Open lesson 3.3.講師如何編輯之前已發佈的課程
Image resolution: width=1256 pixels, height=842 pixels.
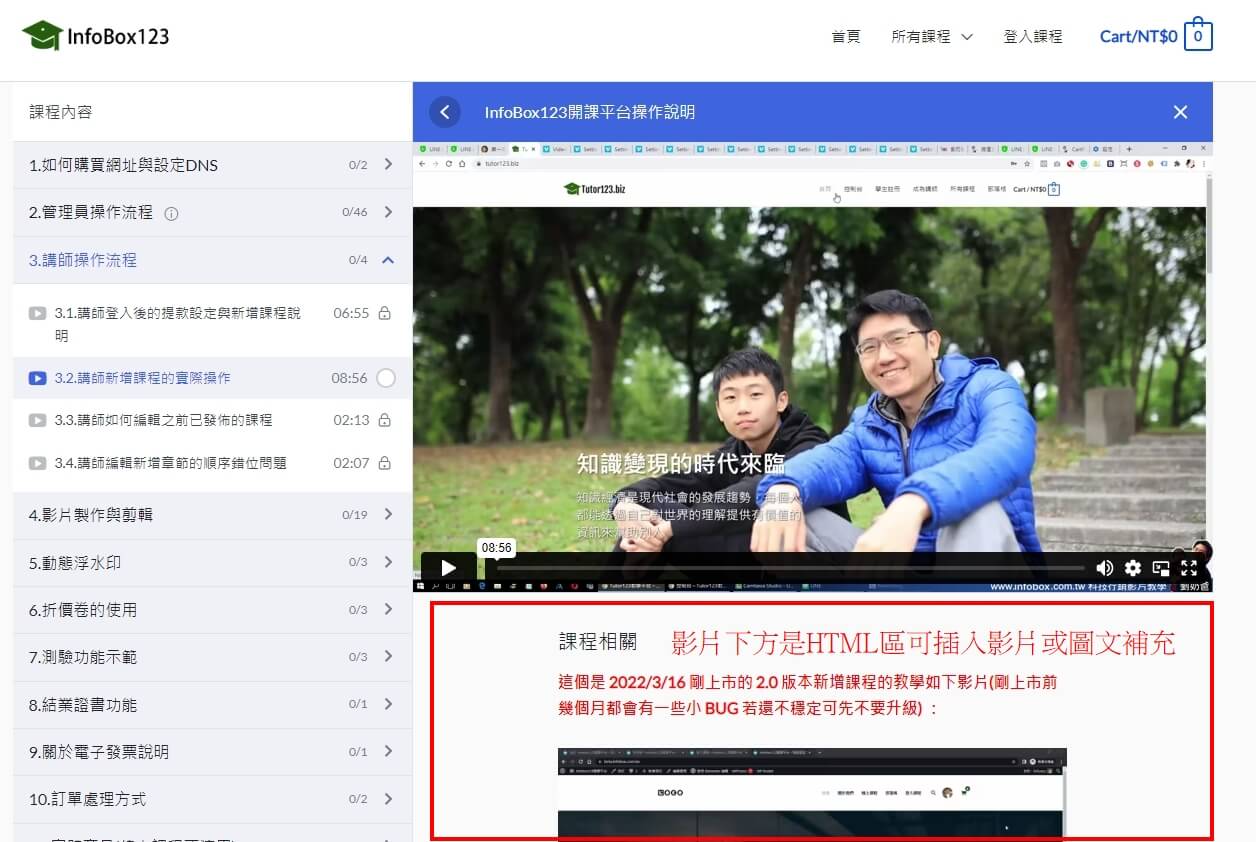point(163,420)
